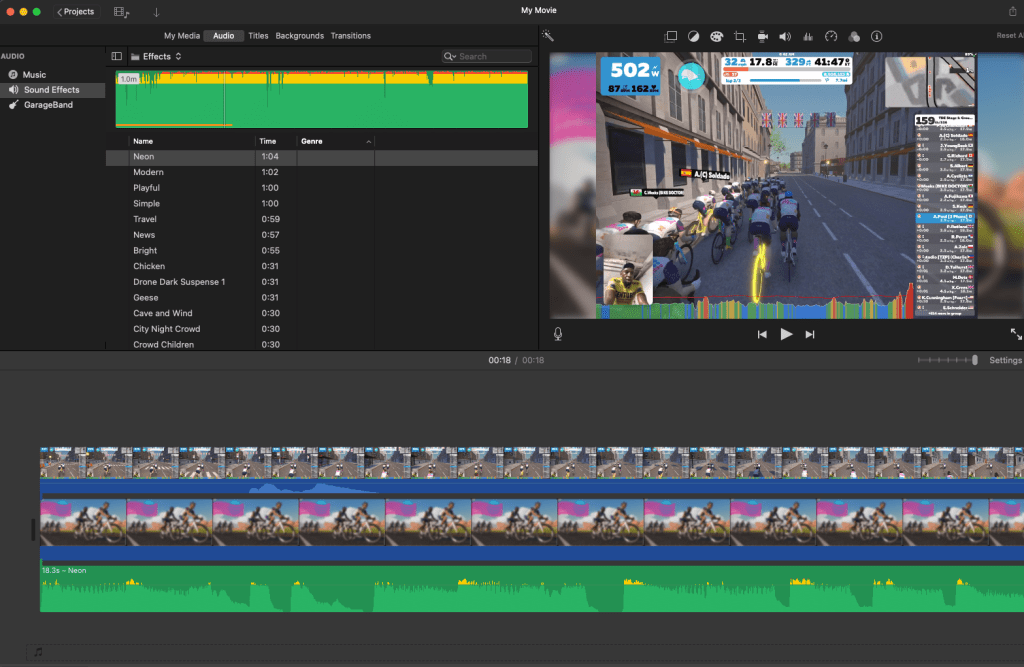The width and height of the screenshot is (1024, 667).
Task: Toggle fullscreen playback with the expand arrows
Action: (x=1016, y=334)
